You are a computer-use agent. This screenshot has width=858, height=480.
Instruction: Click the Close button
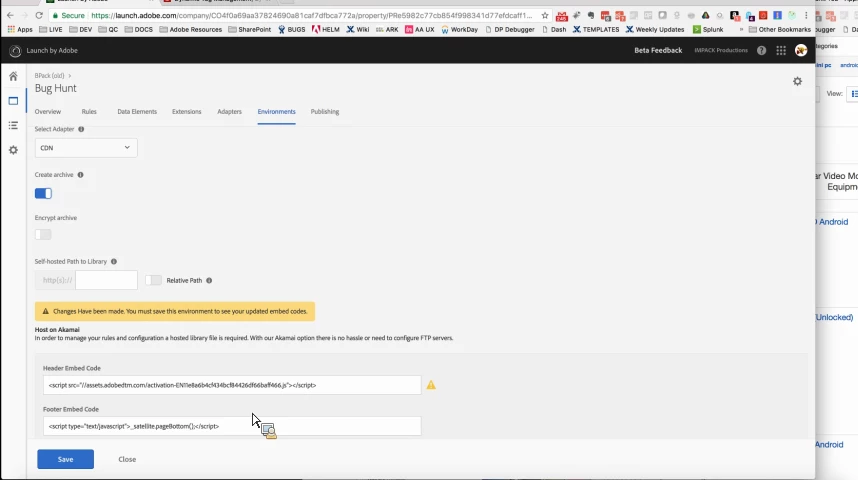(127, 459)
